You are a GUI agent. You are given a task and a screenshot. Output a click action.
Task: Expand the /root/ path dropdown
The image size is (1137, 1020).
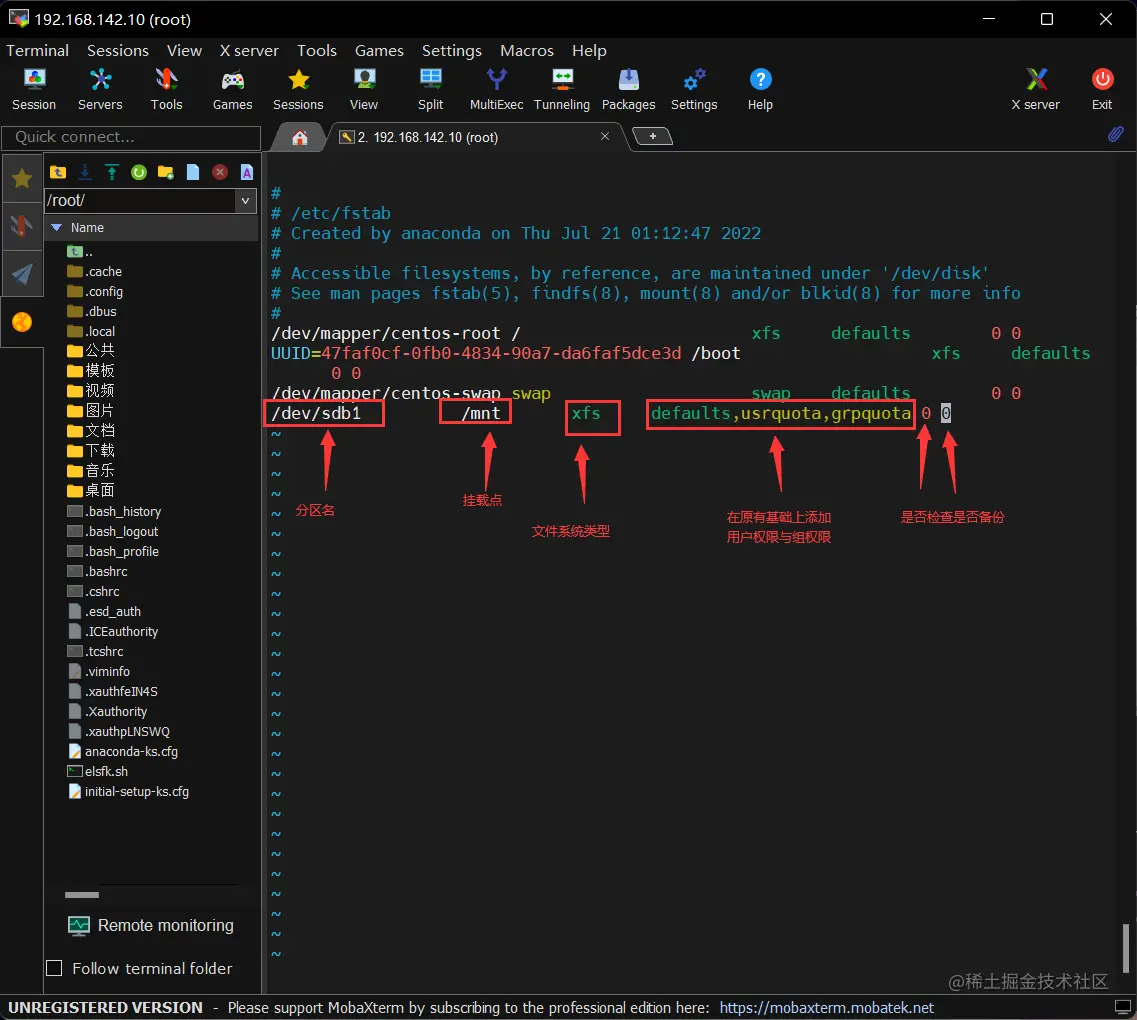pos(246,201)
